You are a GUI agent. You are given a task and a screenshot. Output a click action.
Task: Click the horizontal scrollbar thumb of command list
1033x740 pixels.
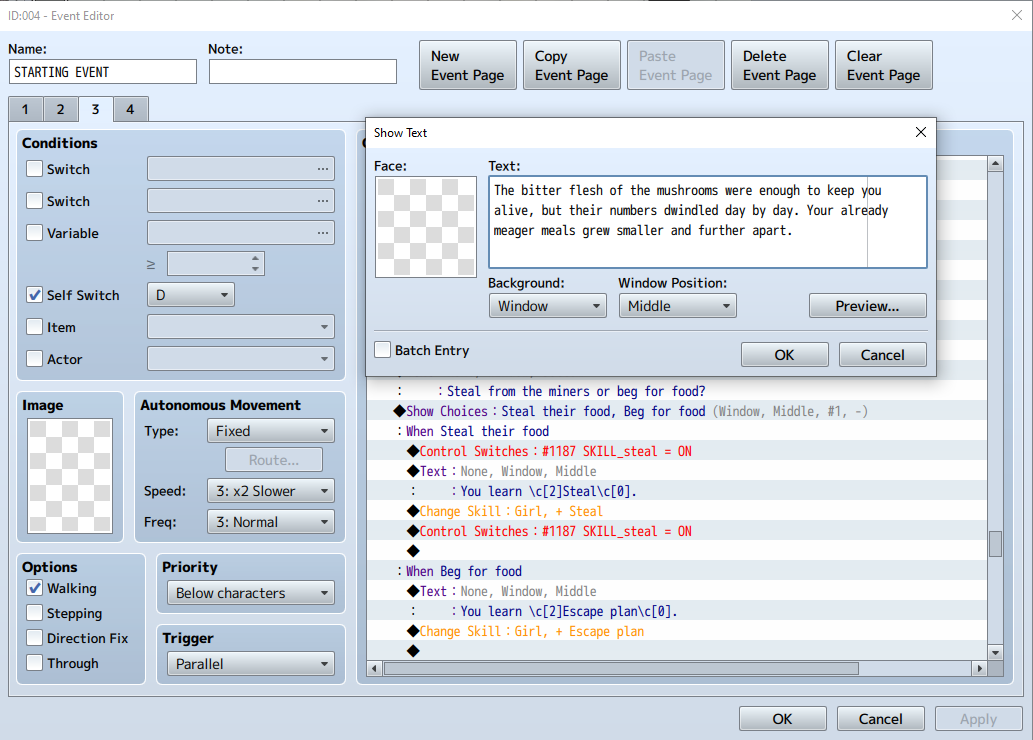[621, 668]
